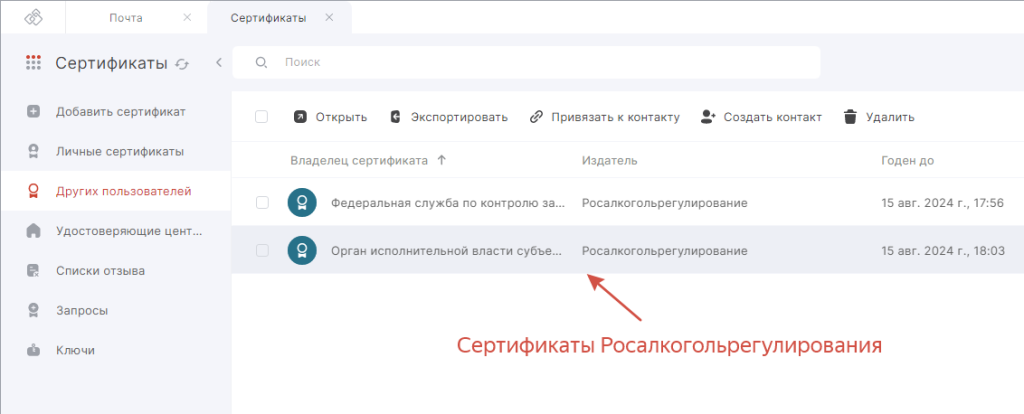Open Добавить сертификат in sidebar
1024x414 pixels.
point(121,112)
